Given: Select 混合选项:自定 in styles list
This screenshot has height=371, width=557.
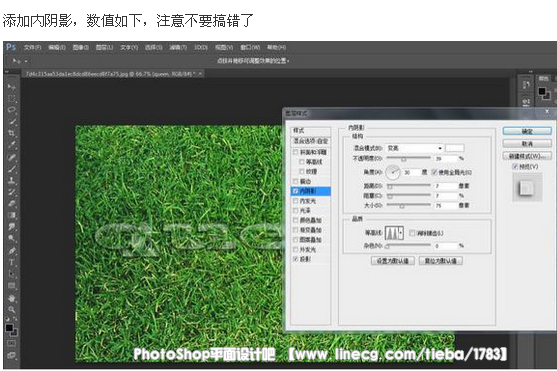Looking at the screenshot, I should click(x=311, y=141).
